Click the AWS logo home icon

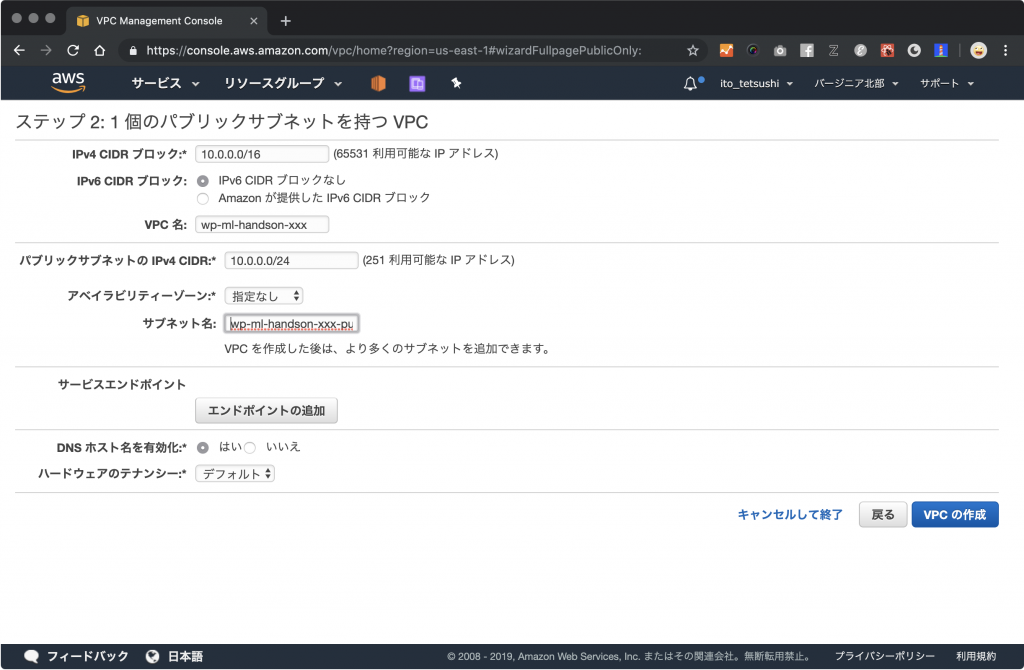tap(68, 83)
